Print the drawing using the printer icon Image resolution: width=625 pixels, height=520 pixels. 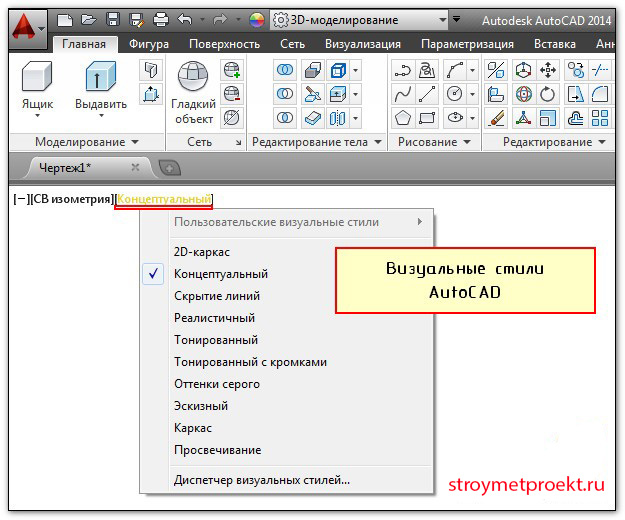point(161,20)
